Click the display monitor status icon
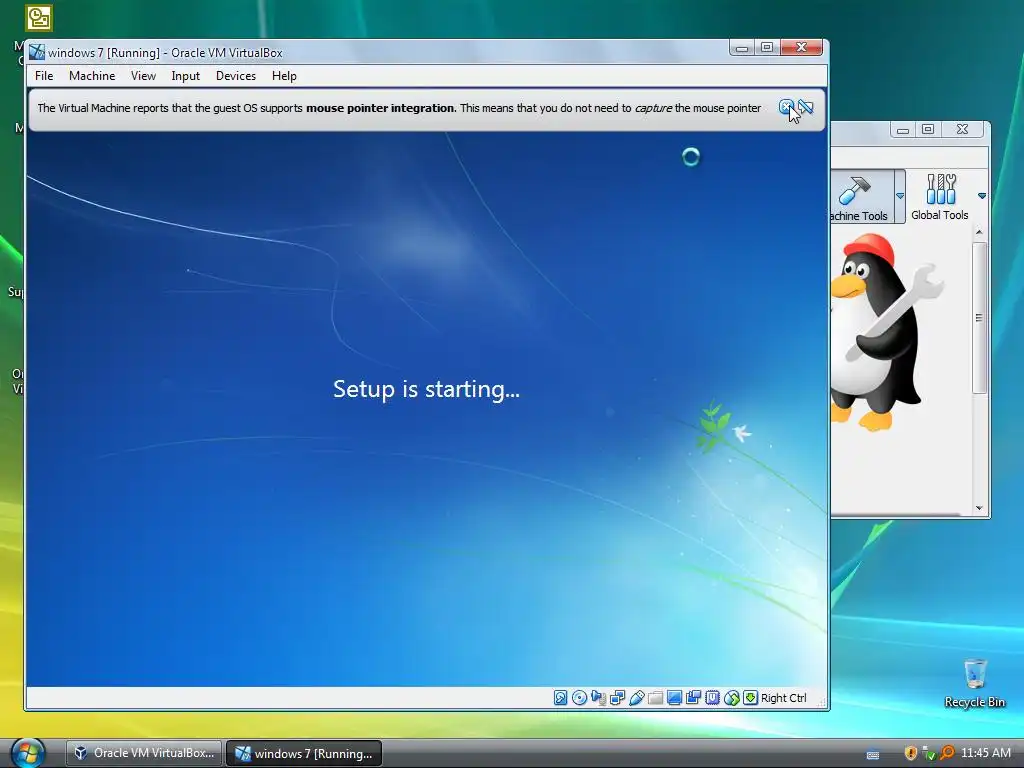This screenshot has height=768, width=1024. [x=674, y=698]
